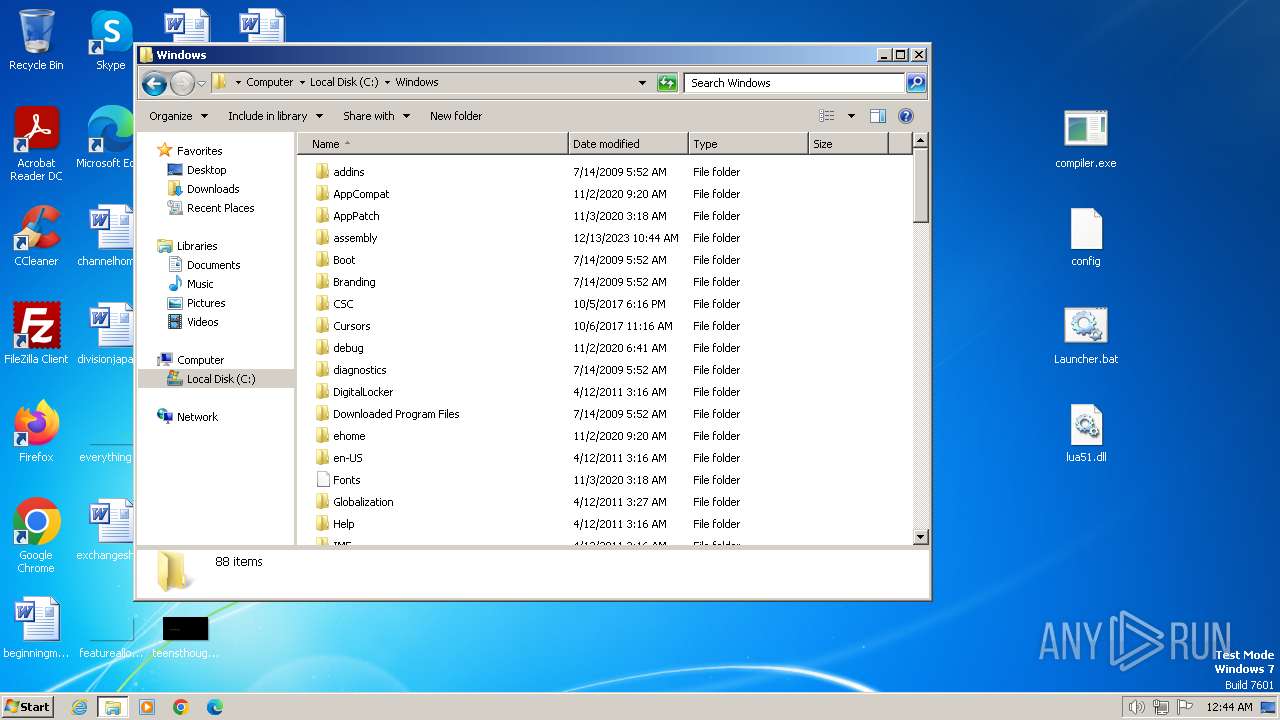Open the Share with dropdown
The height and width of the screenshot is (720, 1280).
click(x=376, y=116)
